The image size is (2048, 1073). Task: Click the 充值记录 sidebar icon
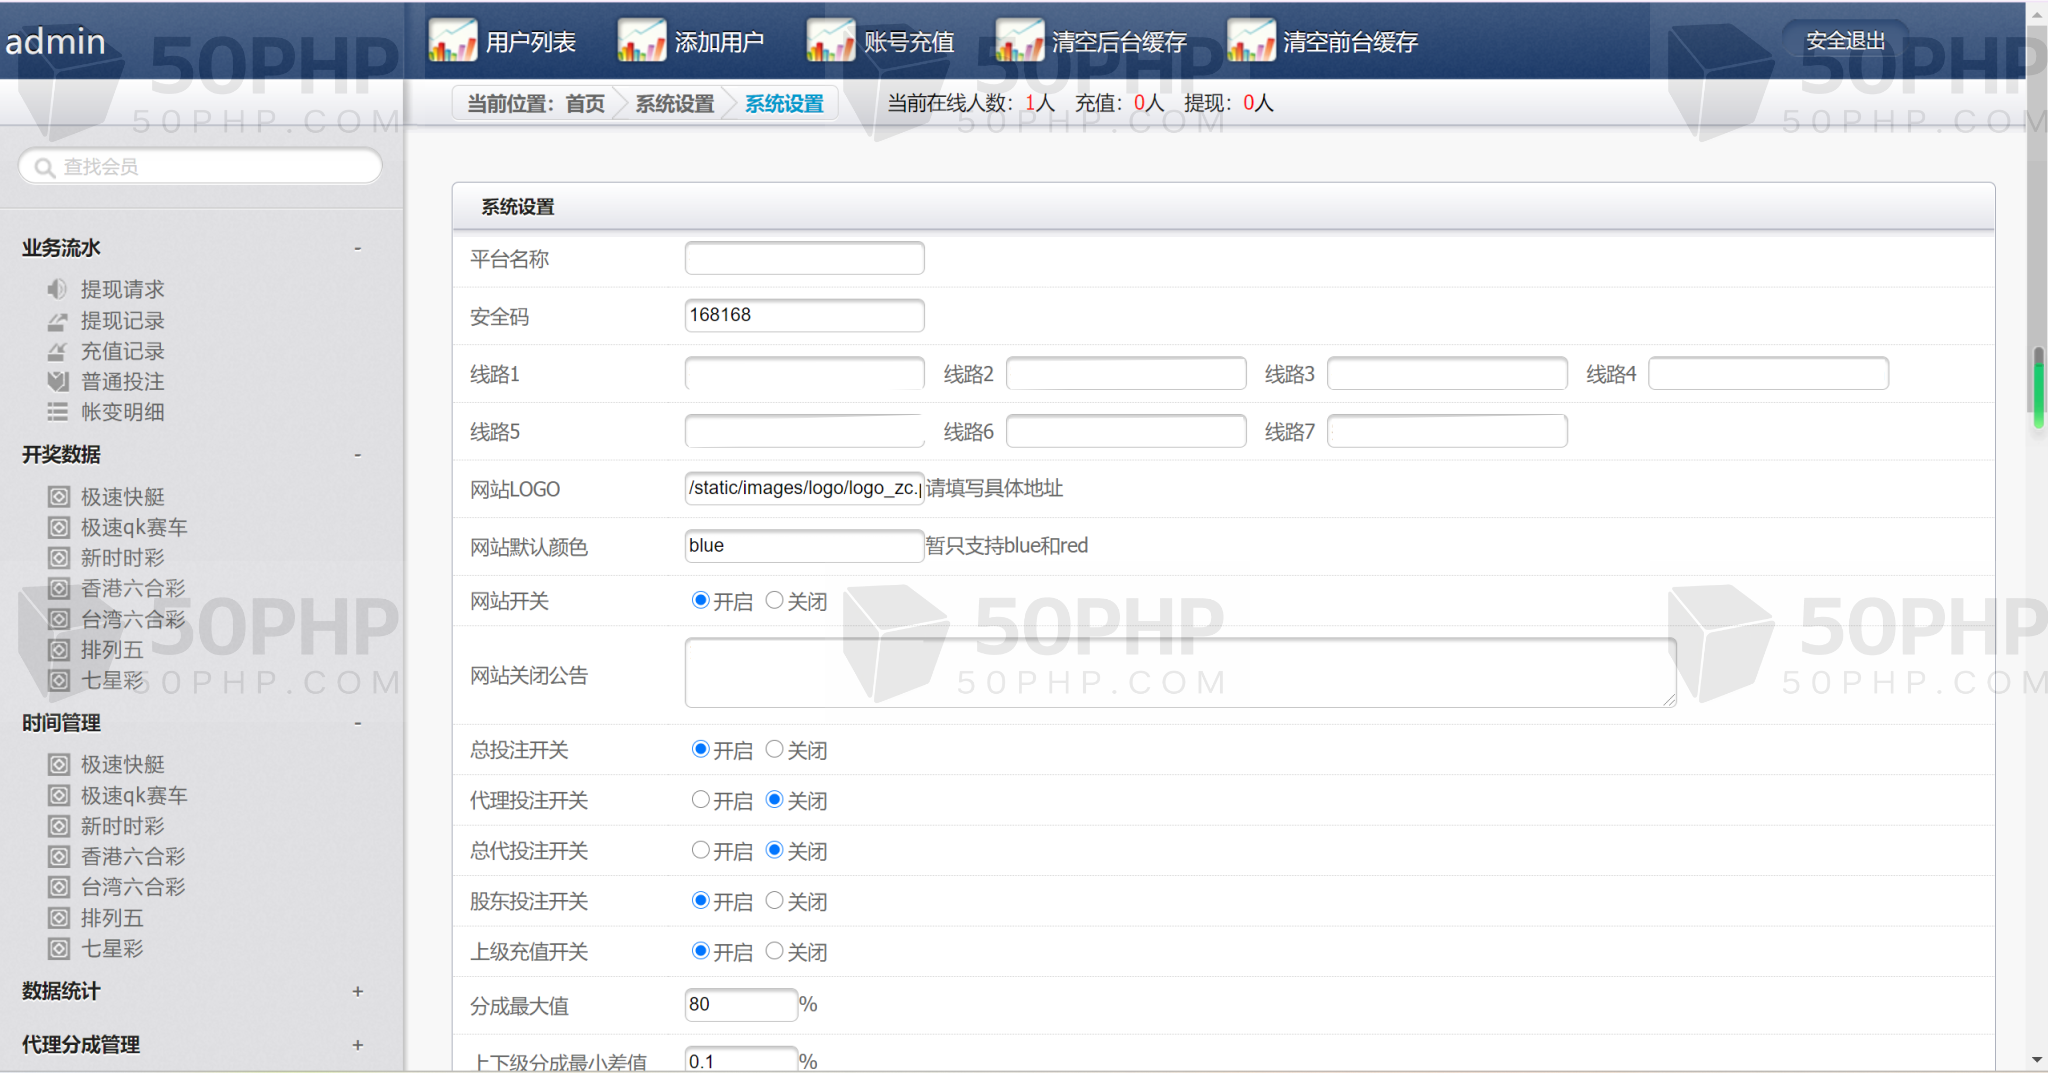click(57, 351)
